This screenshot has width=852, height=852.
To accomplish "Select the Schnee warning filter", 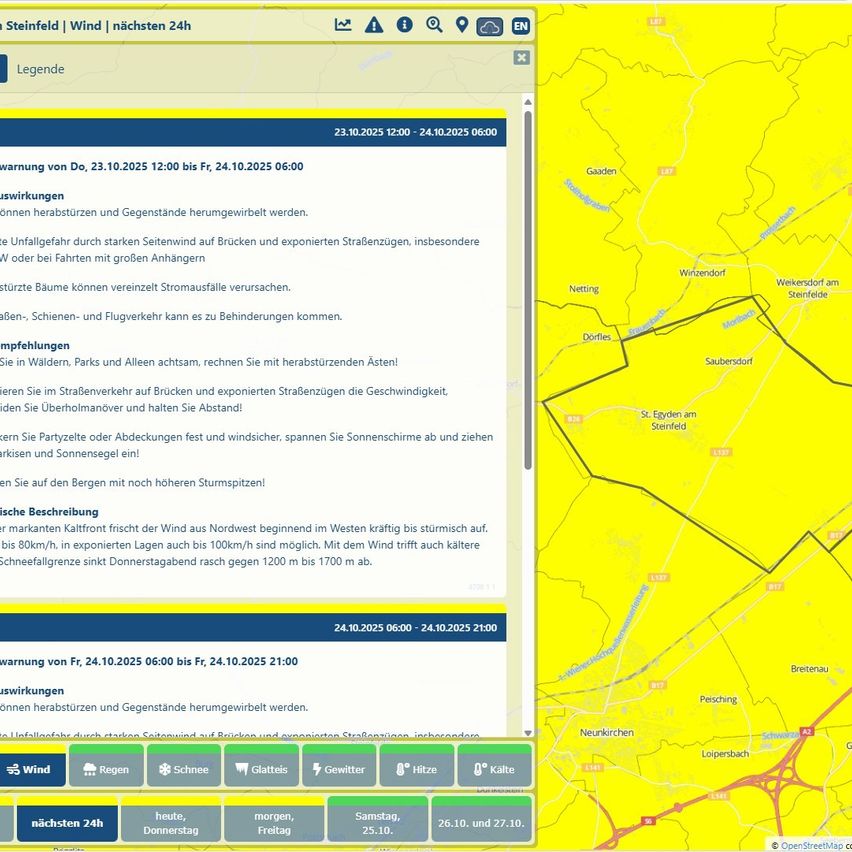I will (x=184, y=769).
